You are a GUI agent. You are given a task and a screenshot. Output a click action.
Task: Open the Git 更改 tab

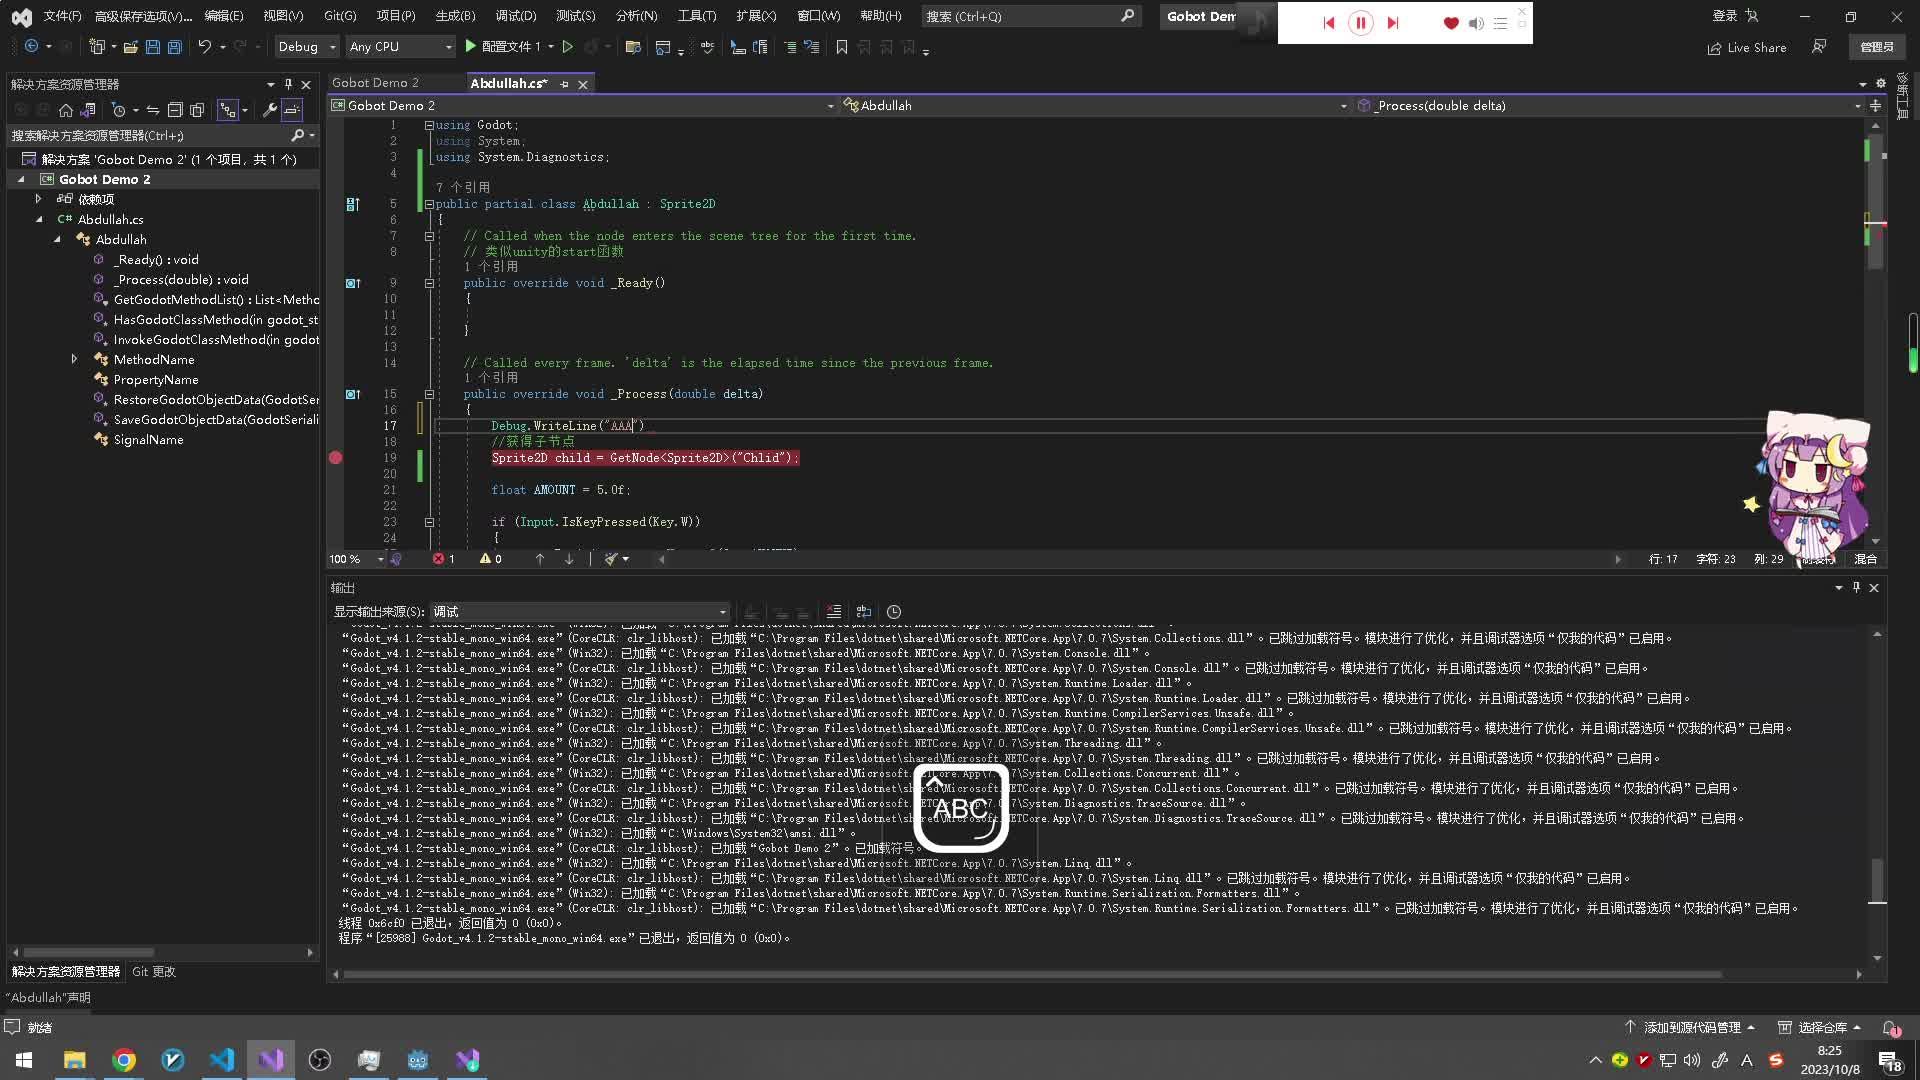[153, 971]
